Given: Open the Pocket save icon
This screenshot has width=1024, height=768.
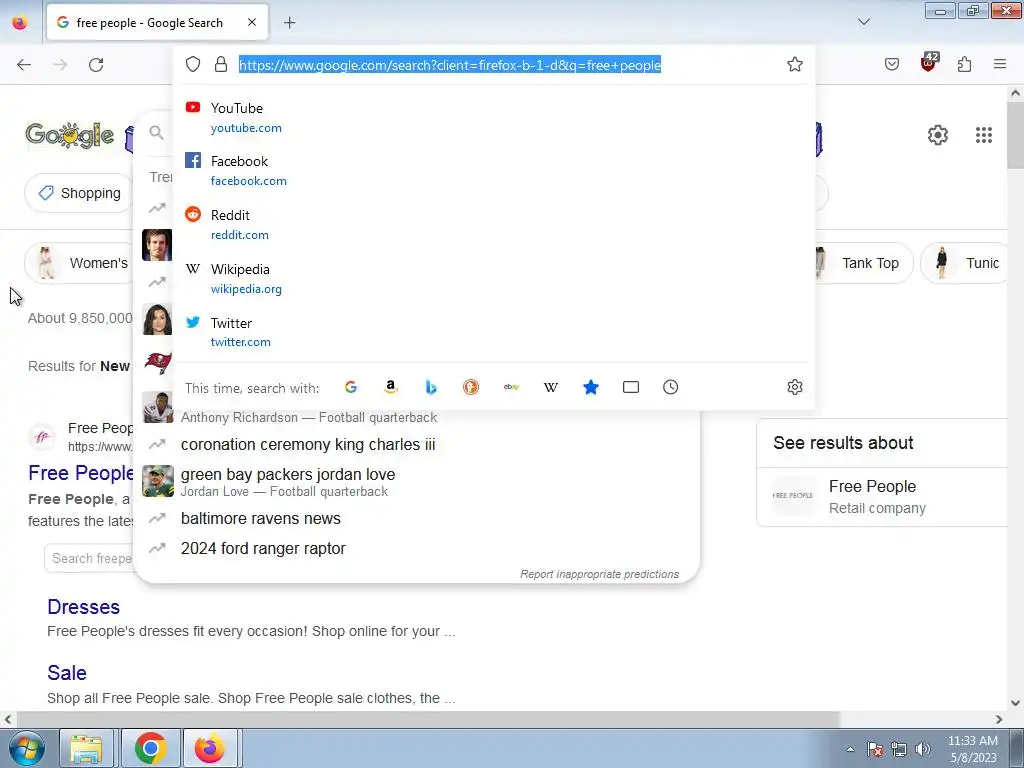Looking at the screenshot, I should [x=891, y=64].
